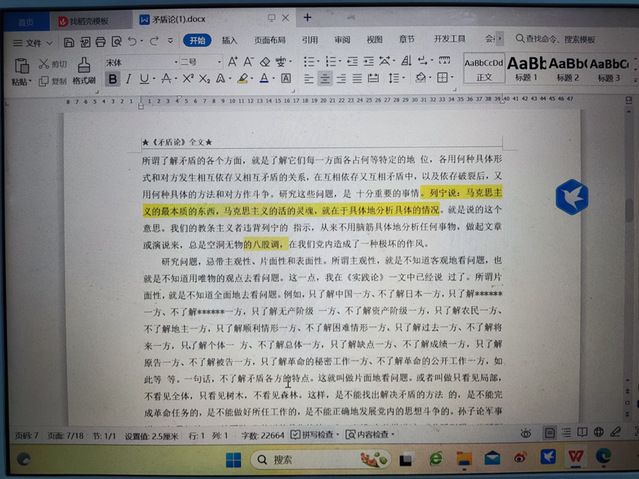
Task: Toggle bold formatting in the ribbon
Action: click(112, 79)
